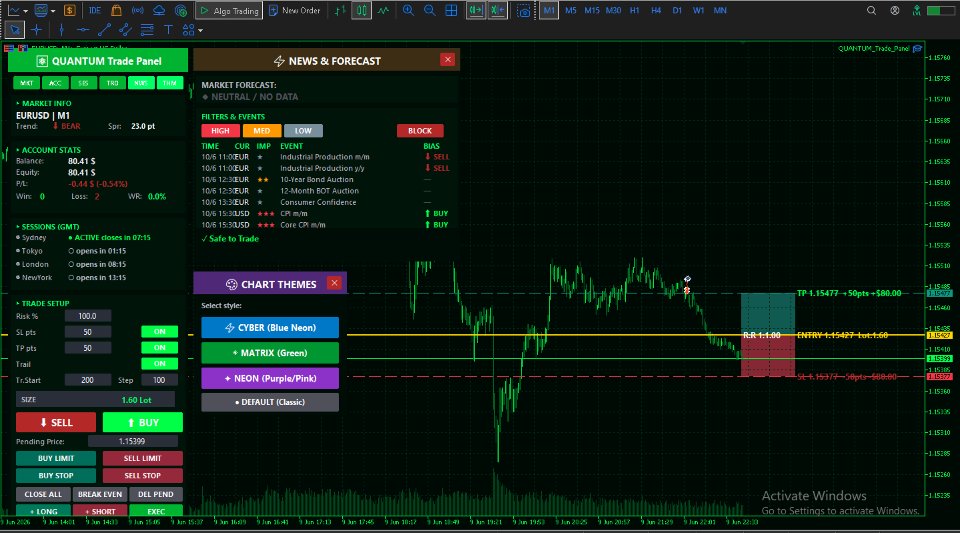Viewport: 960px width, 533px height.
Task: Apply MATRIX (Green) theme
Action: click(x=270, y=353)
